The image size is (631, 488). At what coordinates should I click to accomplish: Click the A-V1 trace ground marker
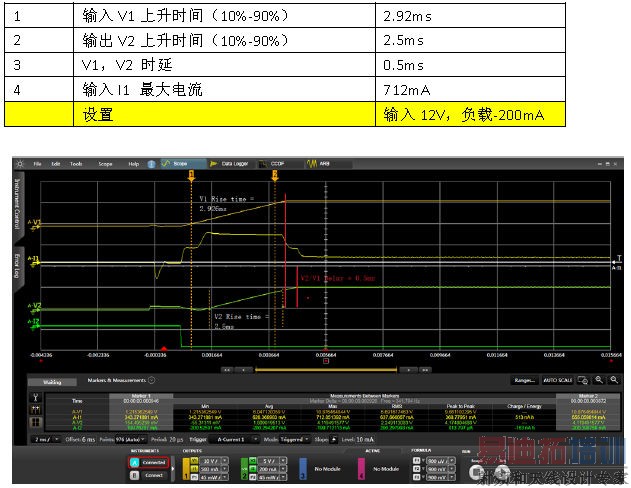click(x=35, y=225)
